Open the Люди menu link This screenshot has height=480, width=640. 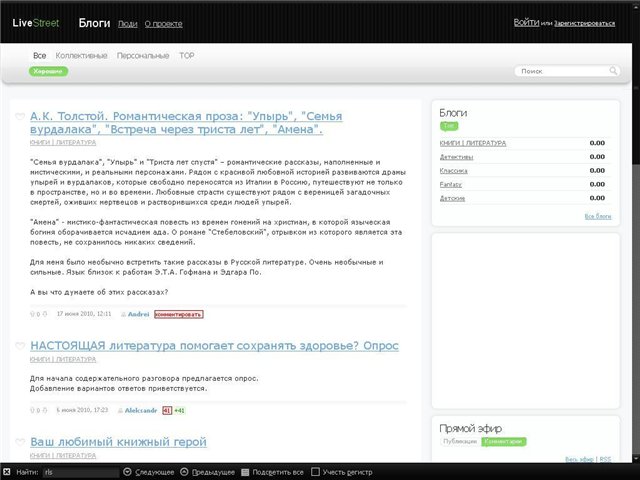(128, 24)
